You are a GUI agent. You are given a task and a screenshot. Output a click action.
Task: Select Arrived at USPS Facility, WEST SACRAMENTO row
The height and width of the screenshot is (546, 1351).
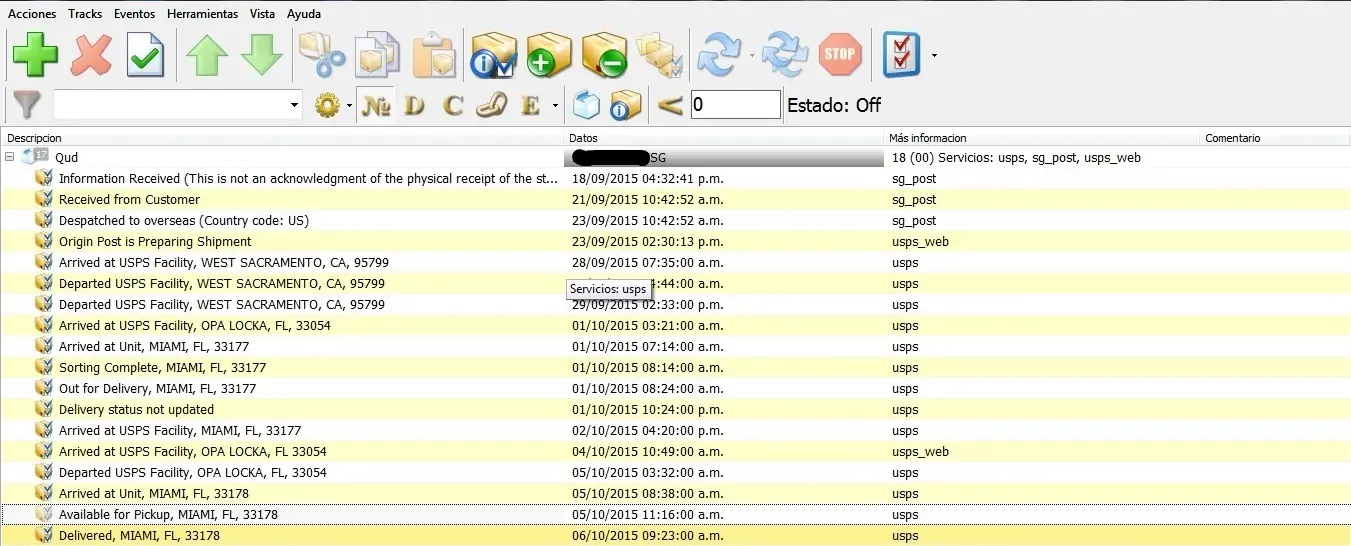point(675,262)
